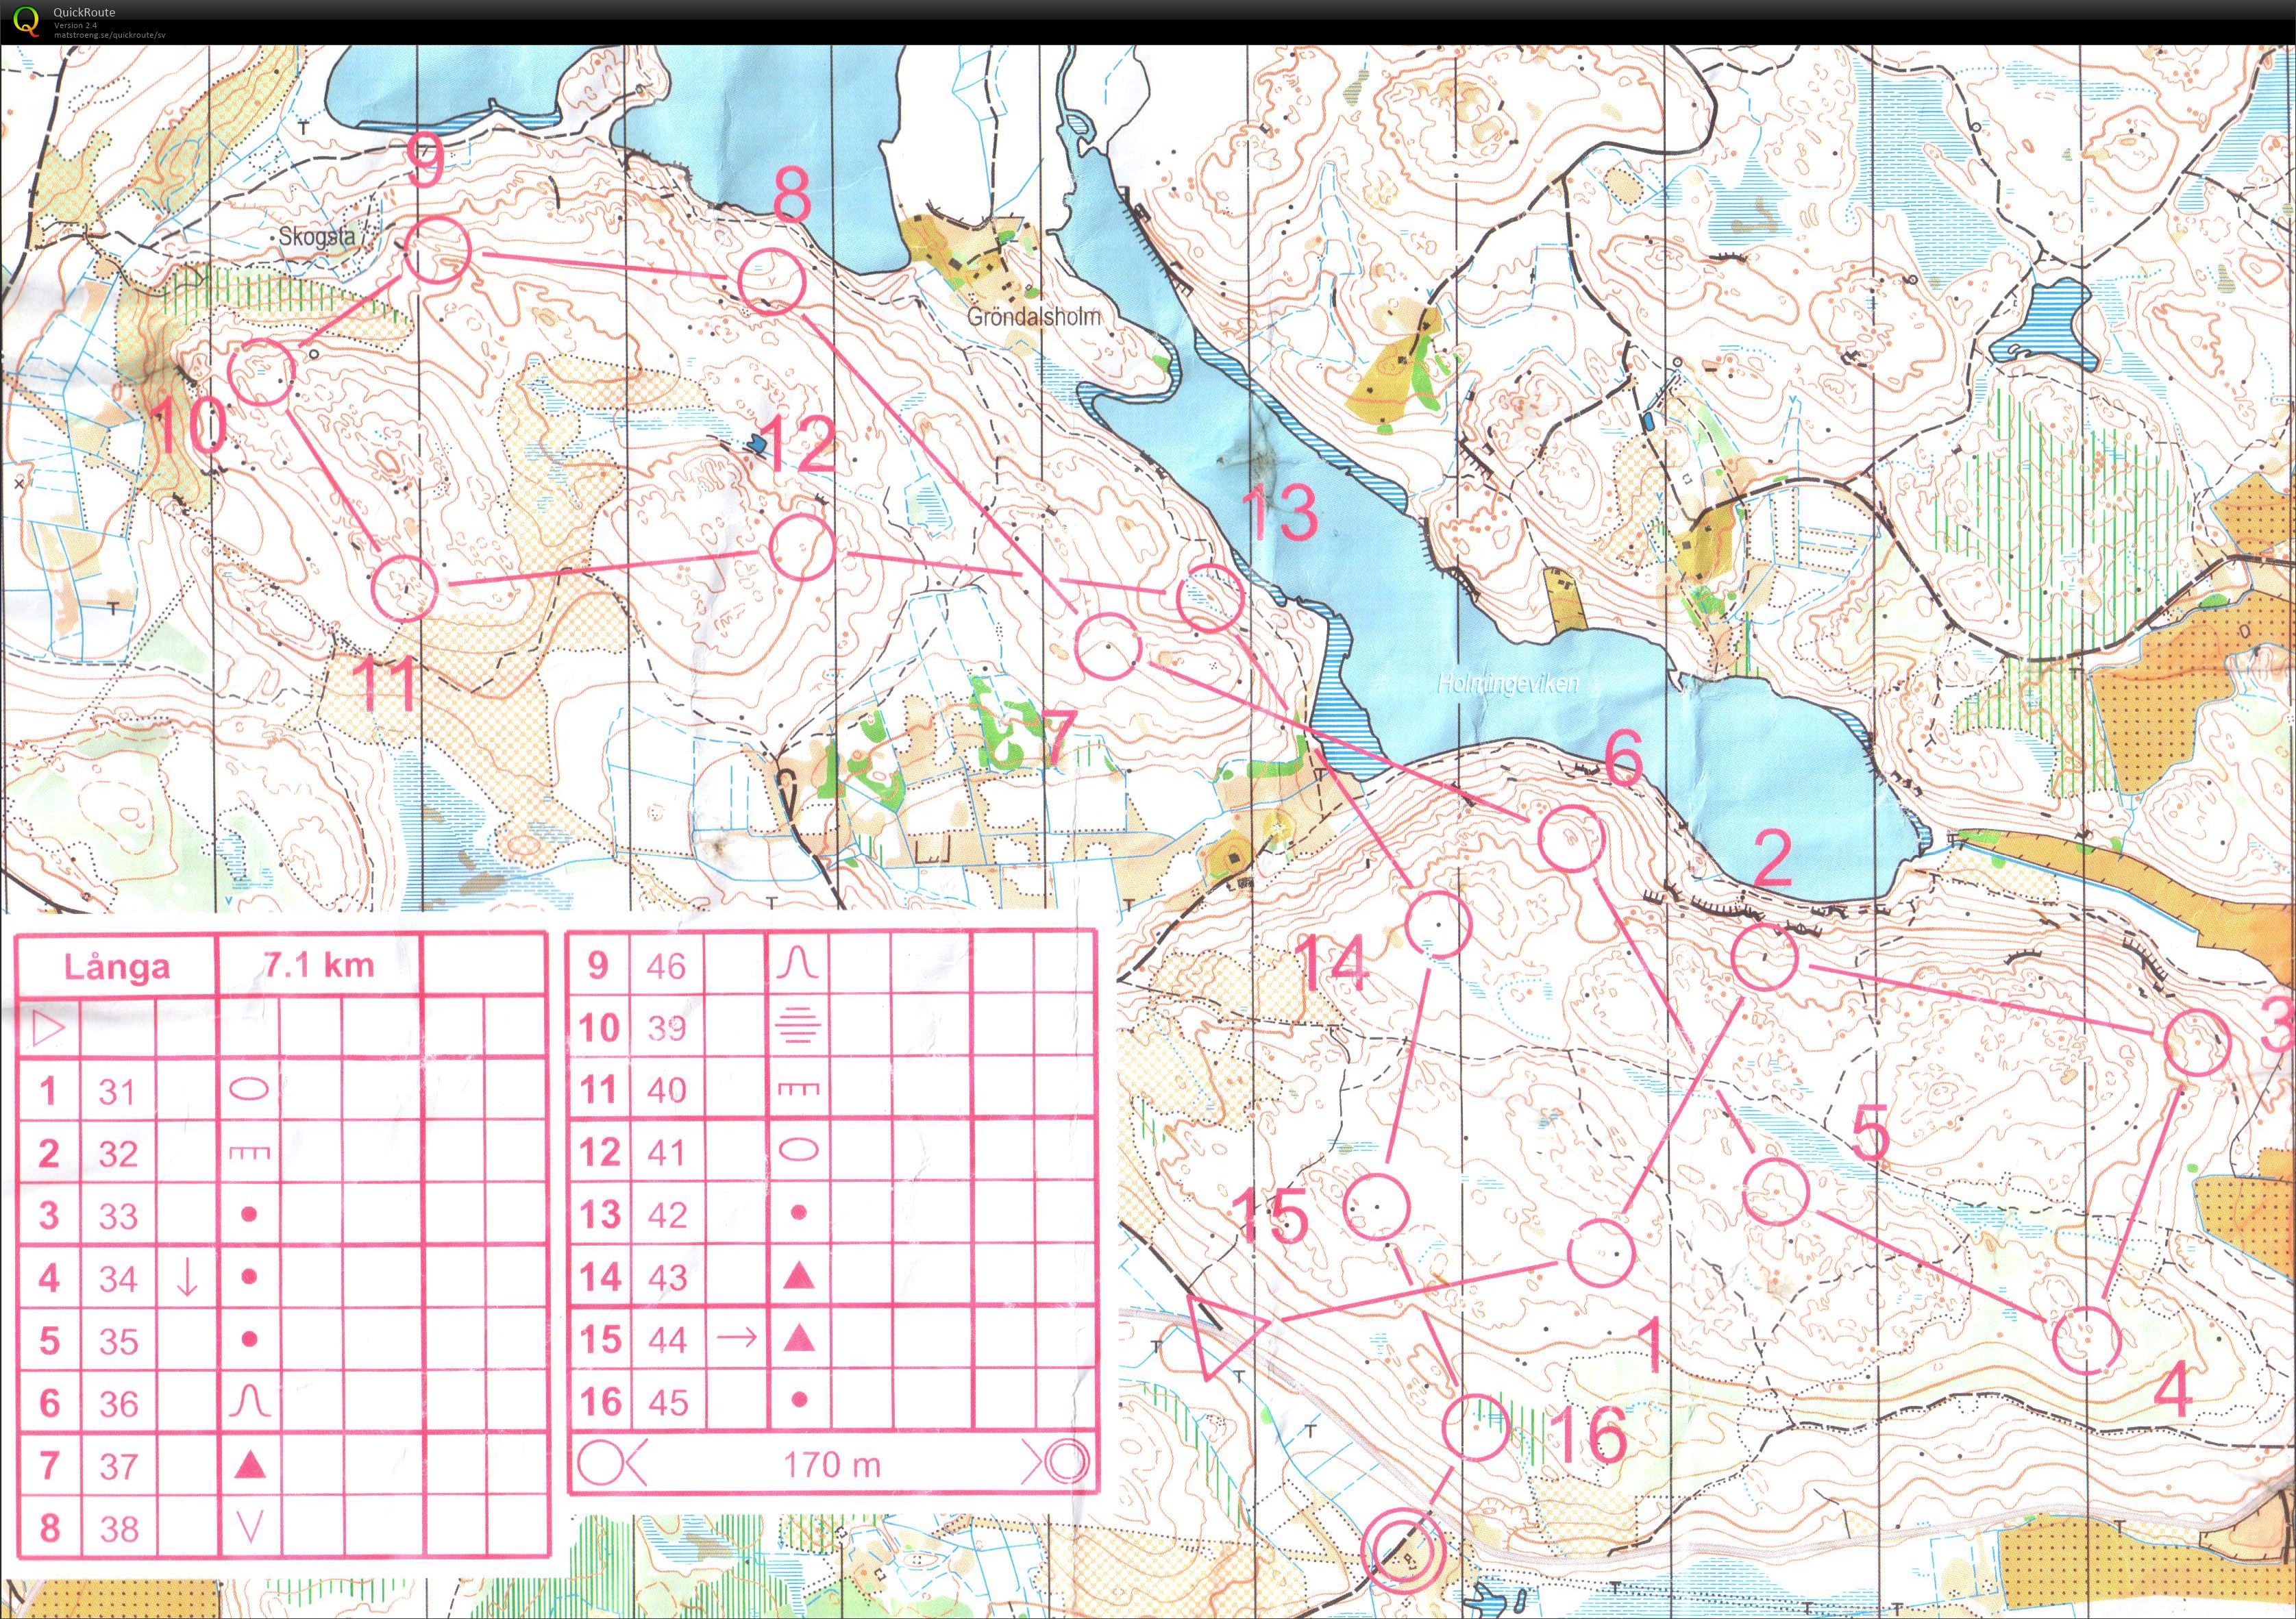The width and height of the screenshot is (2296, 1619).
Task: Select control circle 3 at right edge
Action: [x=2197, y=1042]
